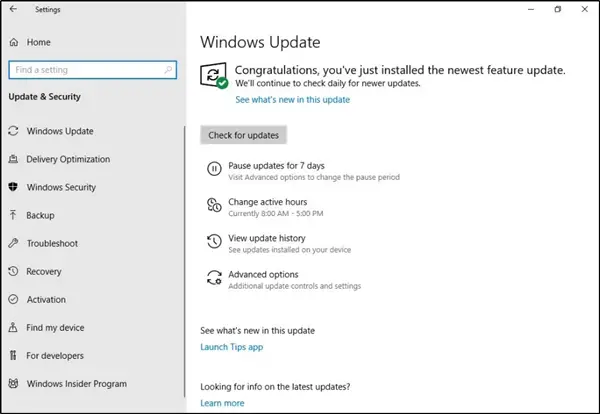This screenshot has width=600, height=414.
Task: Click the Launch Tips app link
Action: point(232,347)
